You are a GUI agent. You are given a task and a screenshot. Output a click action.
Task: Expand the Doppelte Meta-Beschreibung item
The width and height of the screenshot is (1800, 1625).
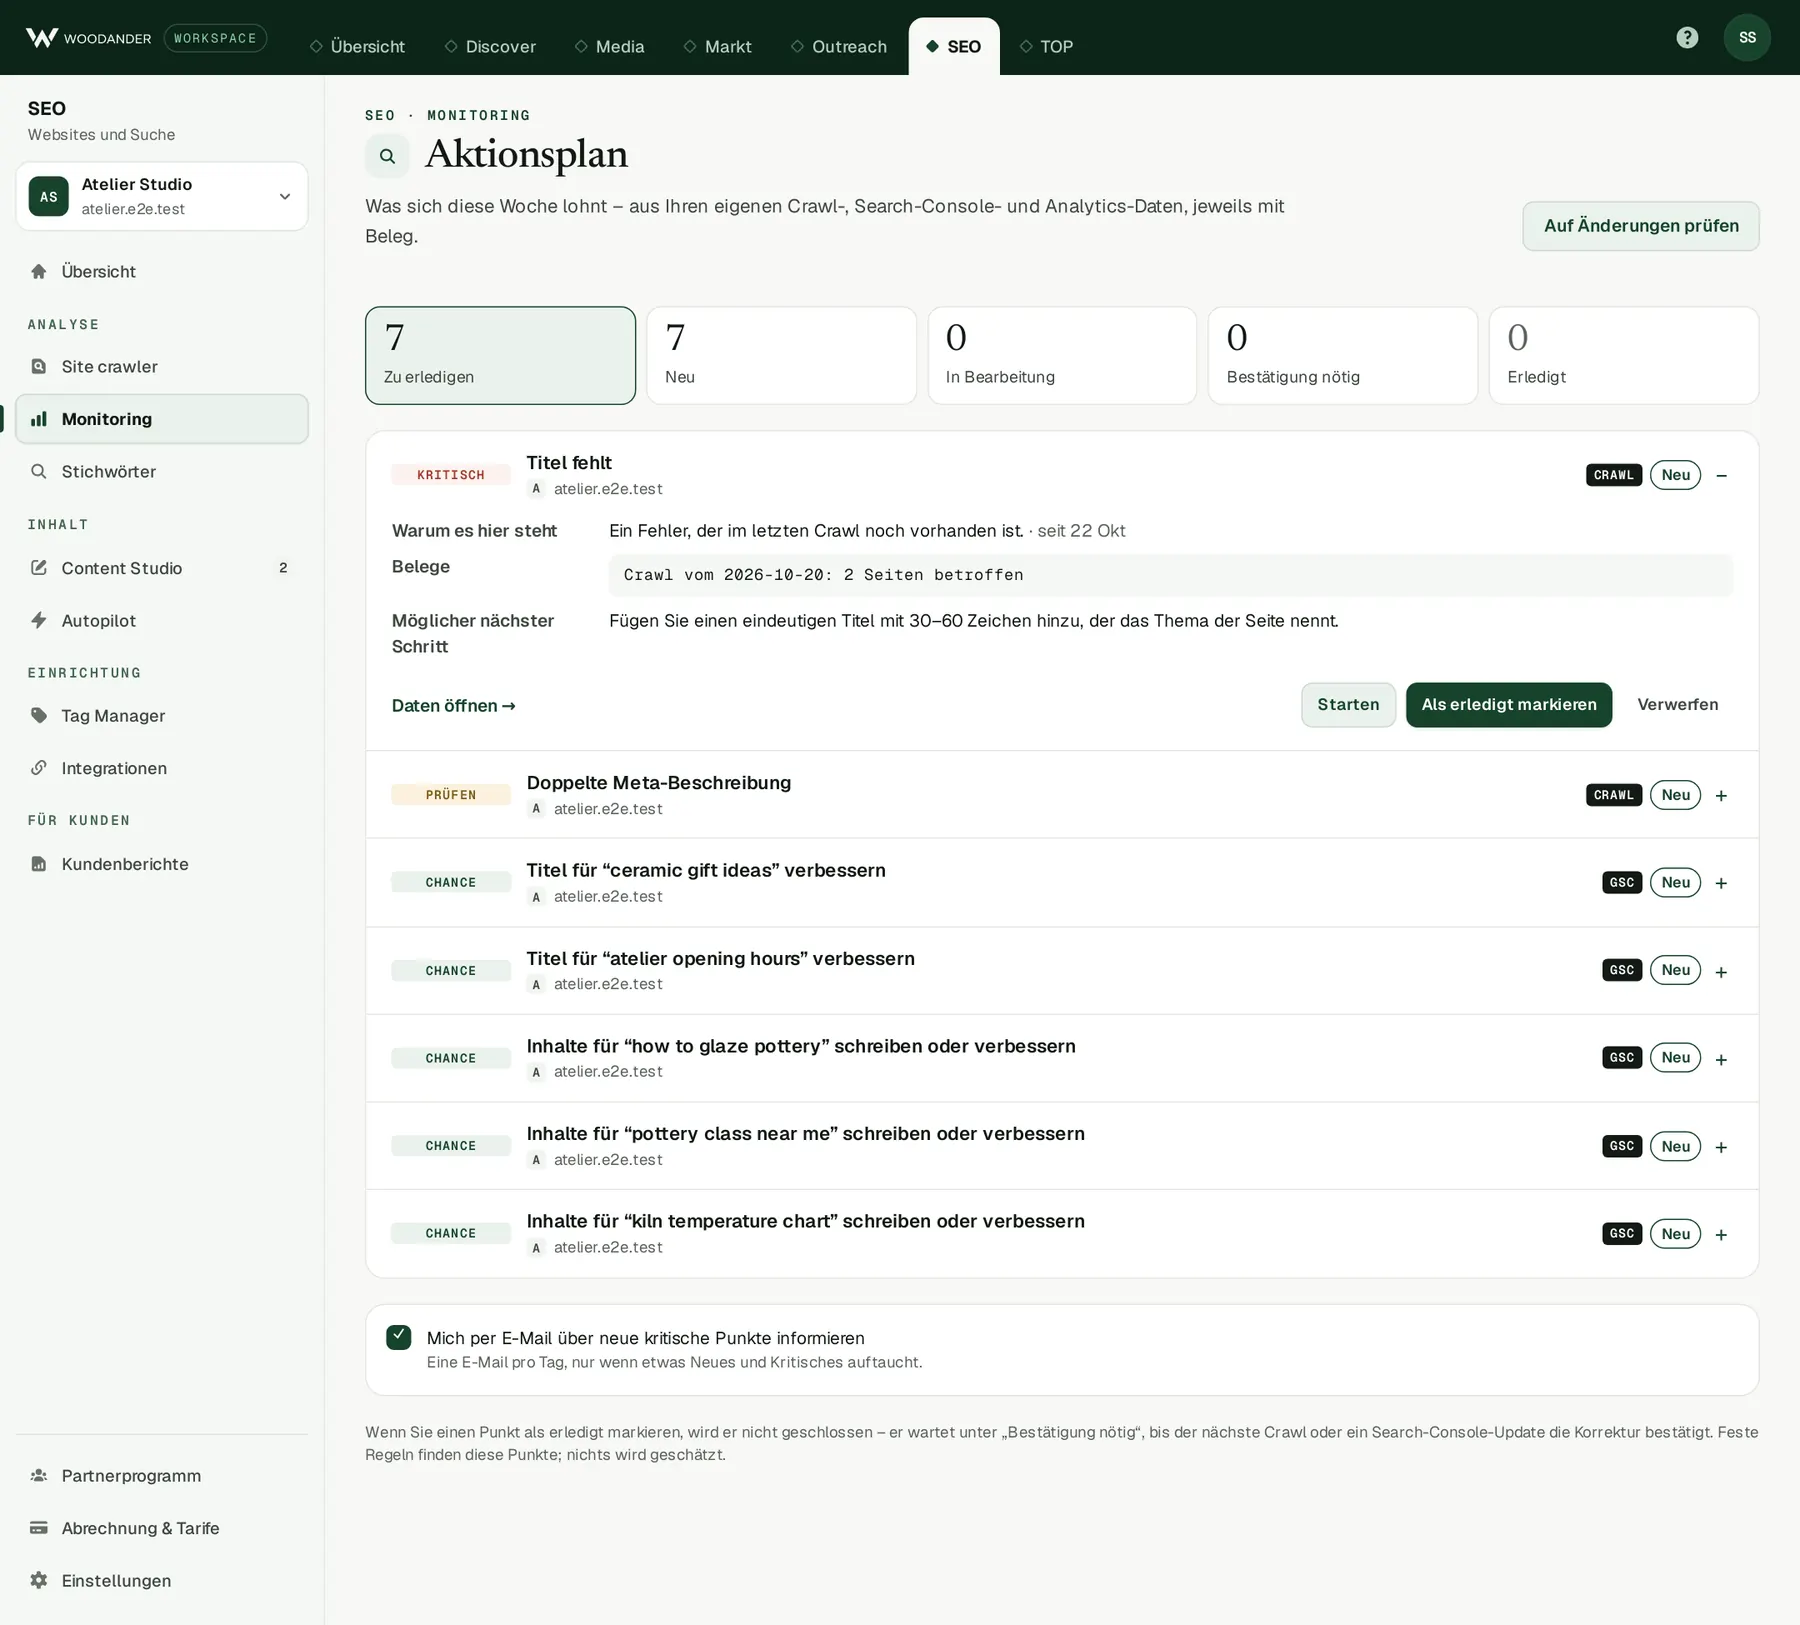[x=1721, y=796]
